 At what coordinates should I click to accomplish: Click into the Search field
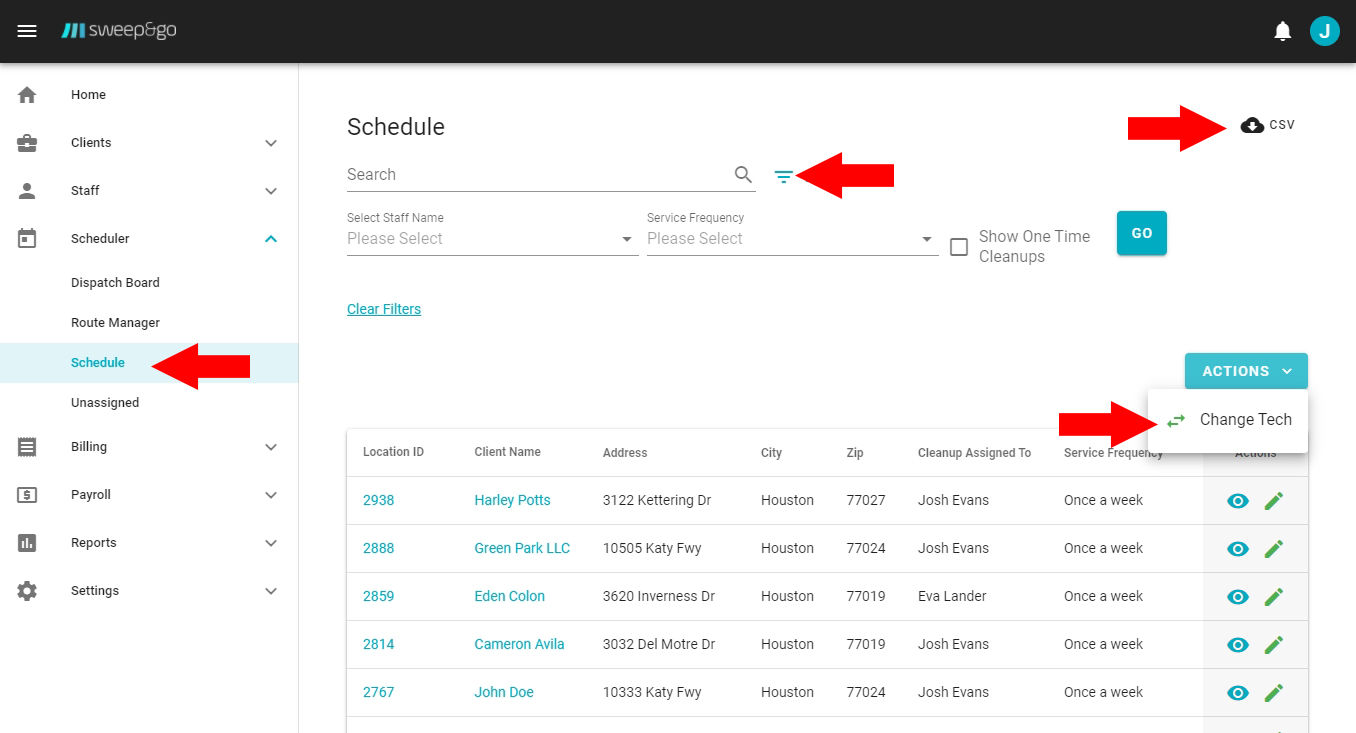(535, 175)
